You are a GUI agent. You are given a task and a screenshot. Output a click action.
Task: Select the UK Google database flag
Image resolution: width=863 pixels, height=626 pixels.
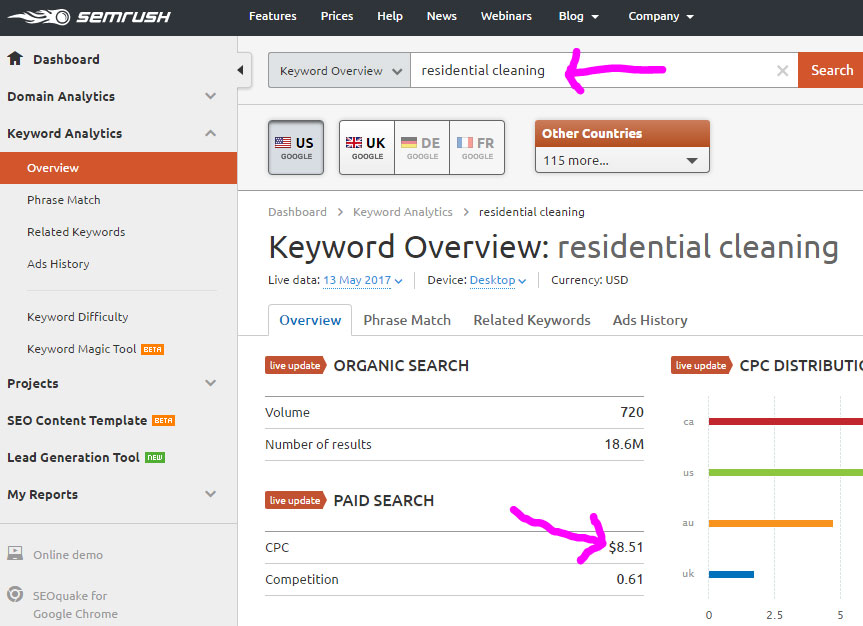coord(367,148)
